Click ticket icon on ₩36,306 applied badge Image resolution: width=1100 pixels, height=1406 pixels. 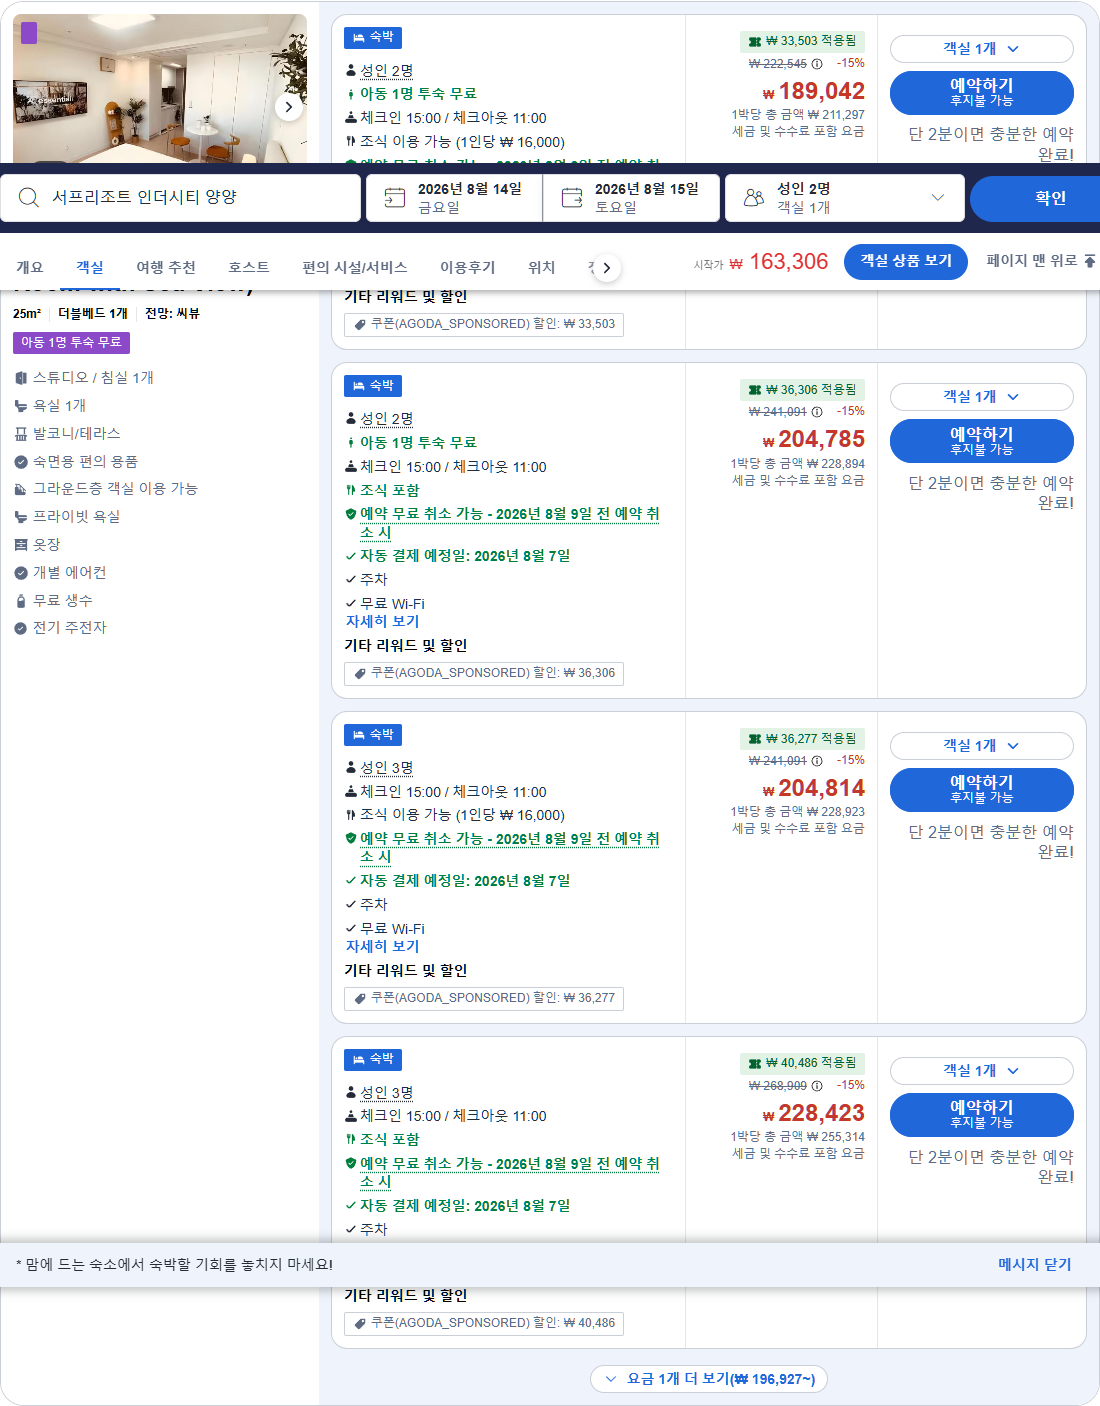click(x=755, y=390)
